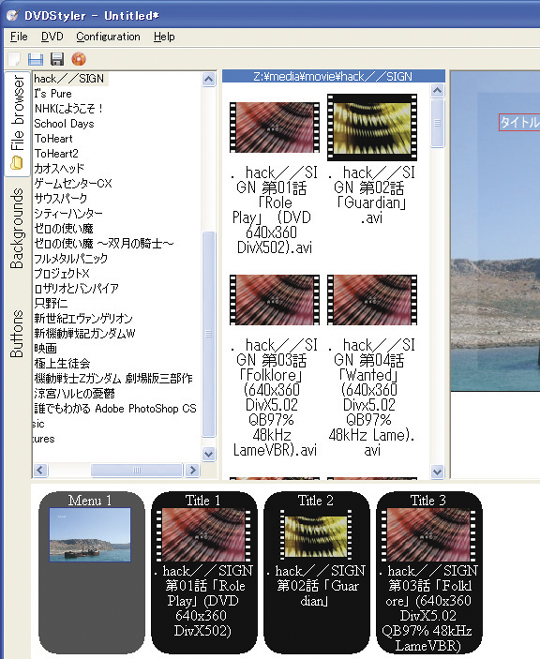Select the I"s Pure folder
Image resolution: width=540 pixels, height=659 pixels.
pos(53,93)
